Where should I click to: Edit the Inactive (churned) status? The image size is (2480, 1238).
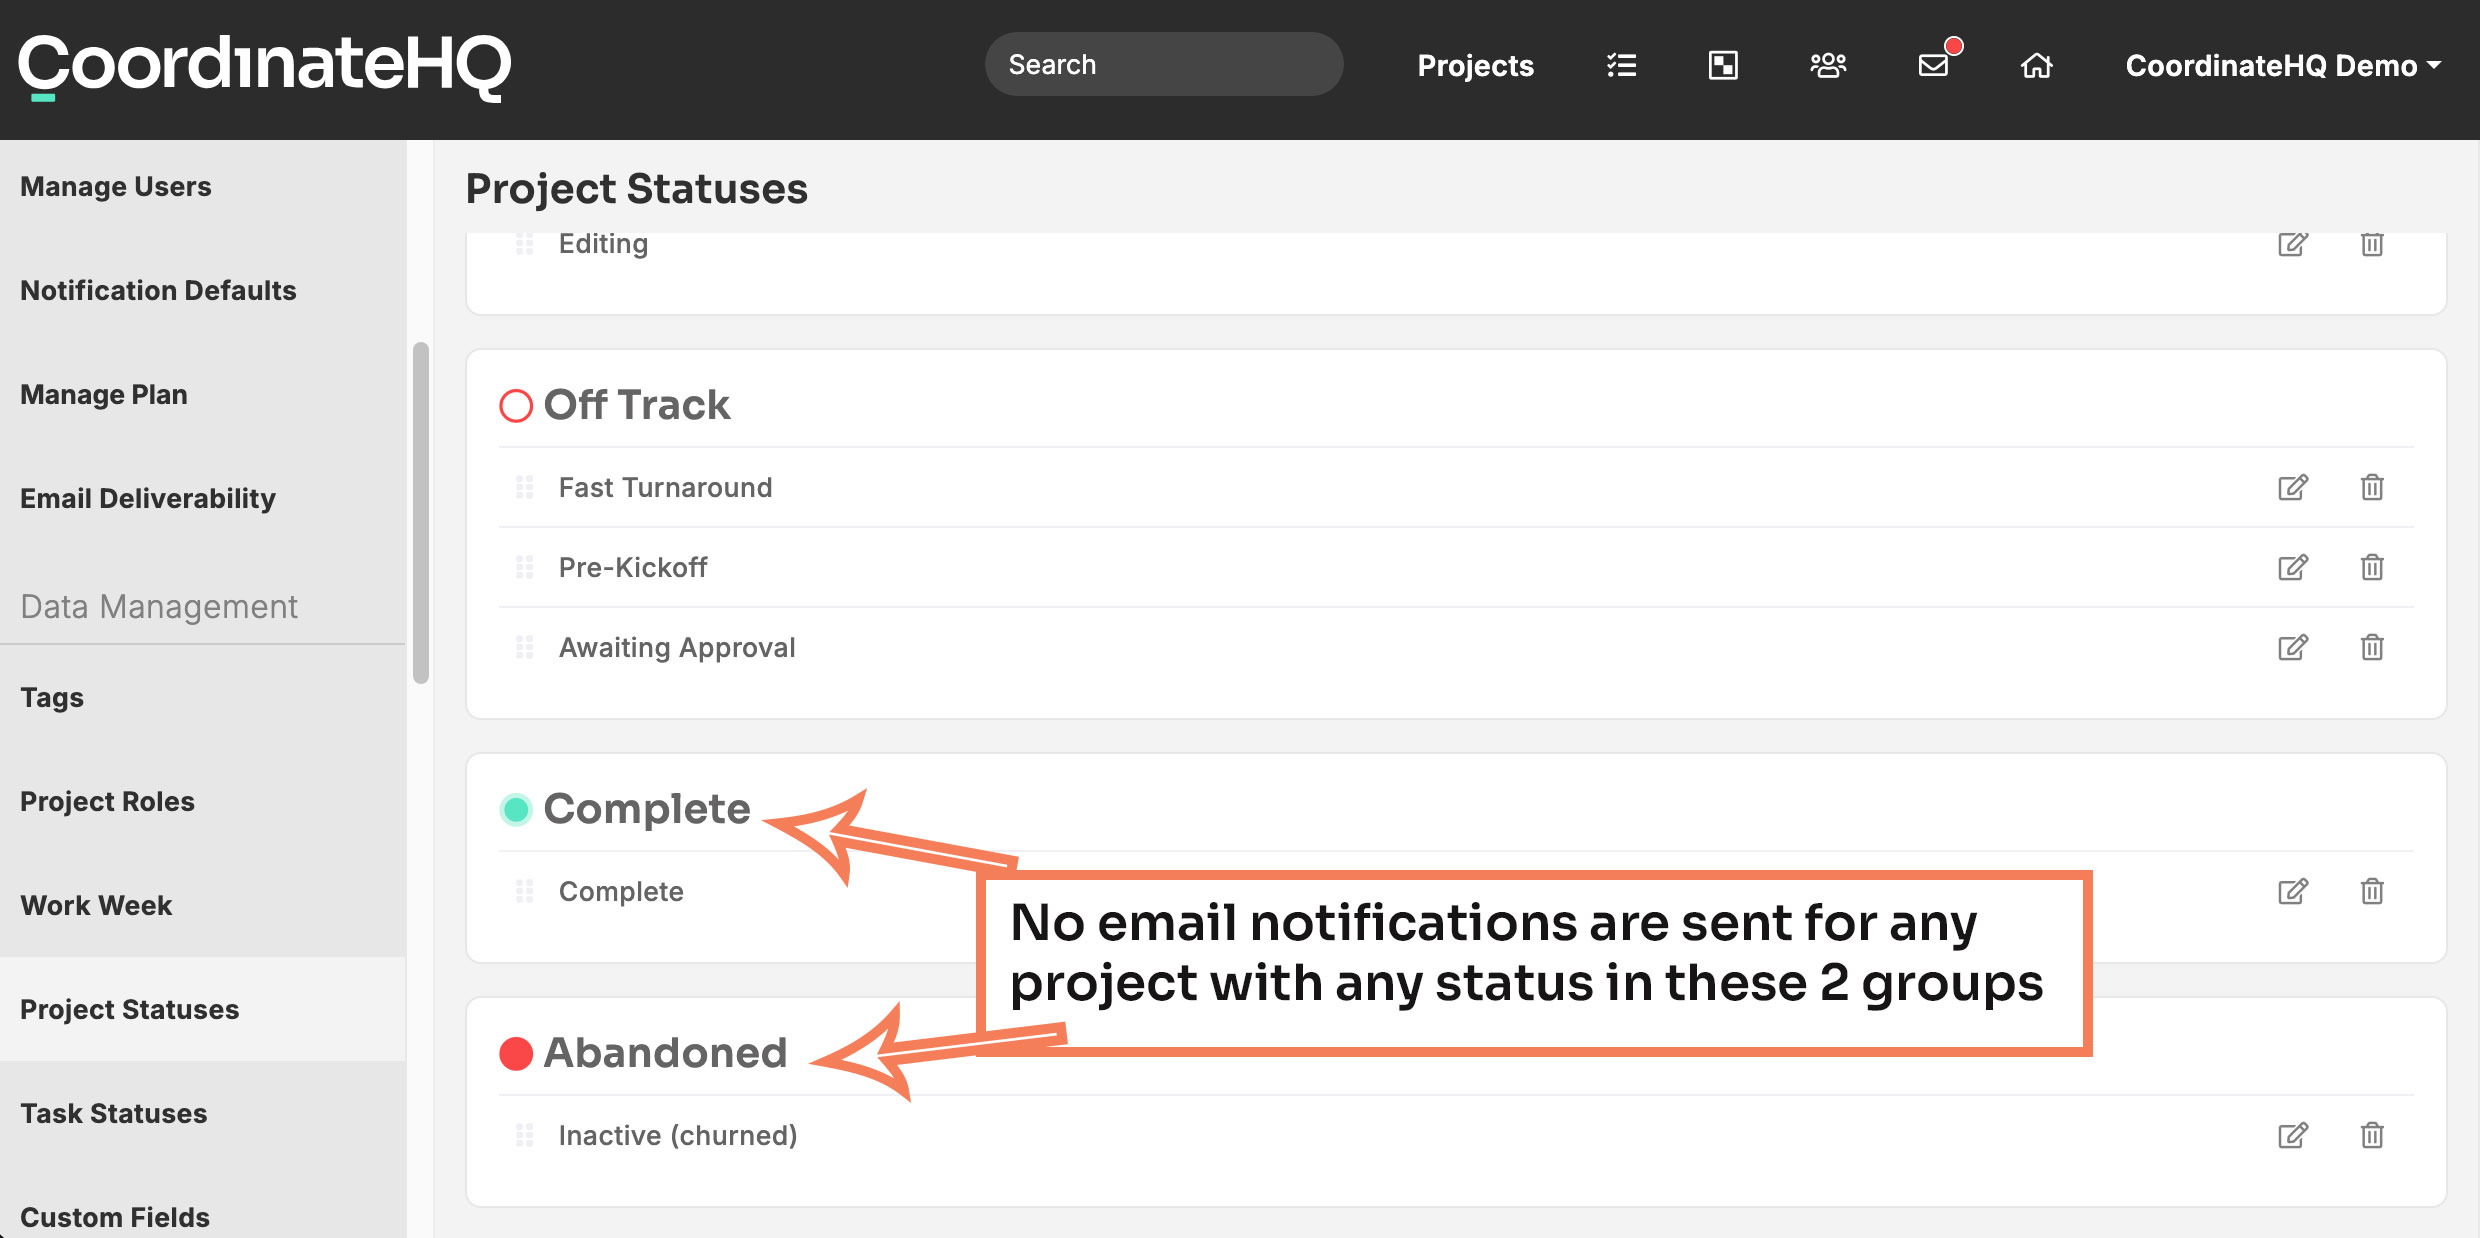coord(2293,1135)
